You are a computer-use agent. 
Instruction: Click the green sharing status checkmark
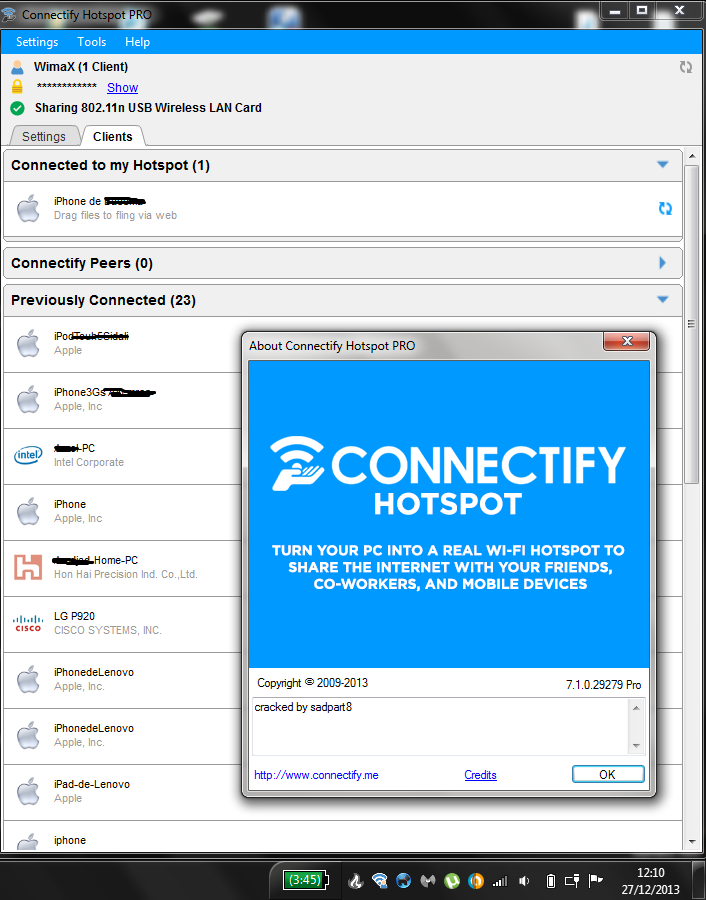pos(17,108)
